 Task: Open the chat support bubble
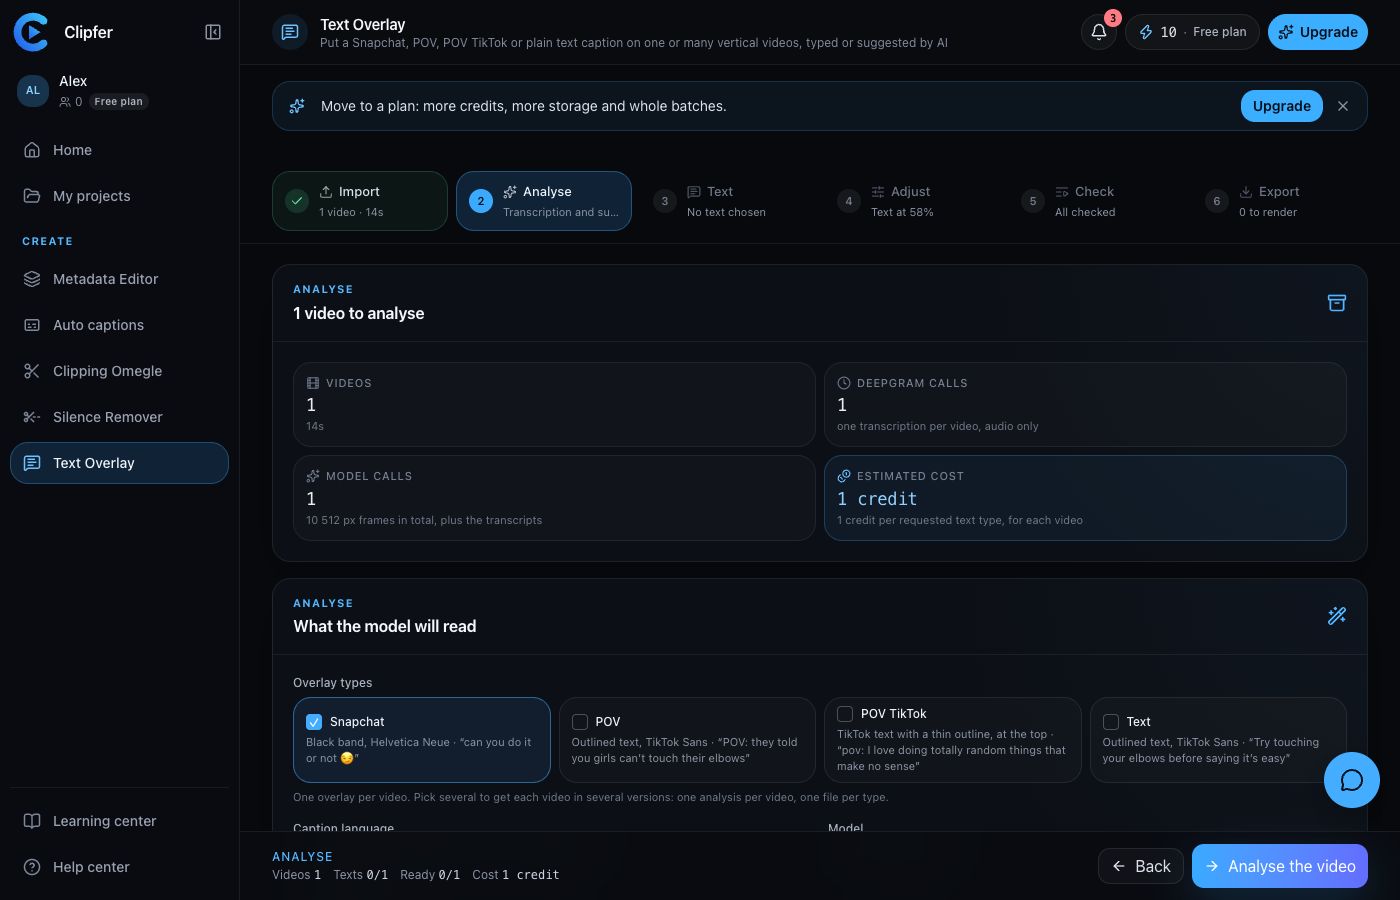click(1352, 780)
